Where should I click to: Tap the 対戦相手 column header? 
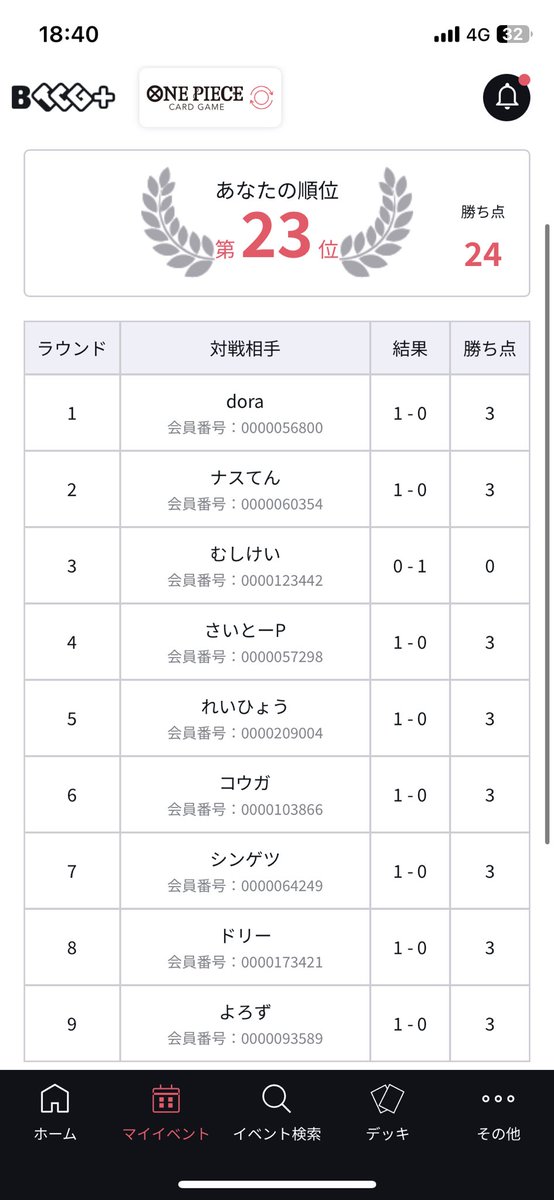245,349
